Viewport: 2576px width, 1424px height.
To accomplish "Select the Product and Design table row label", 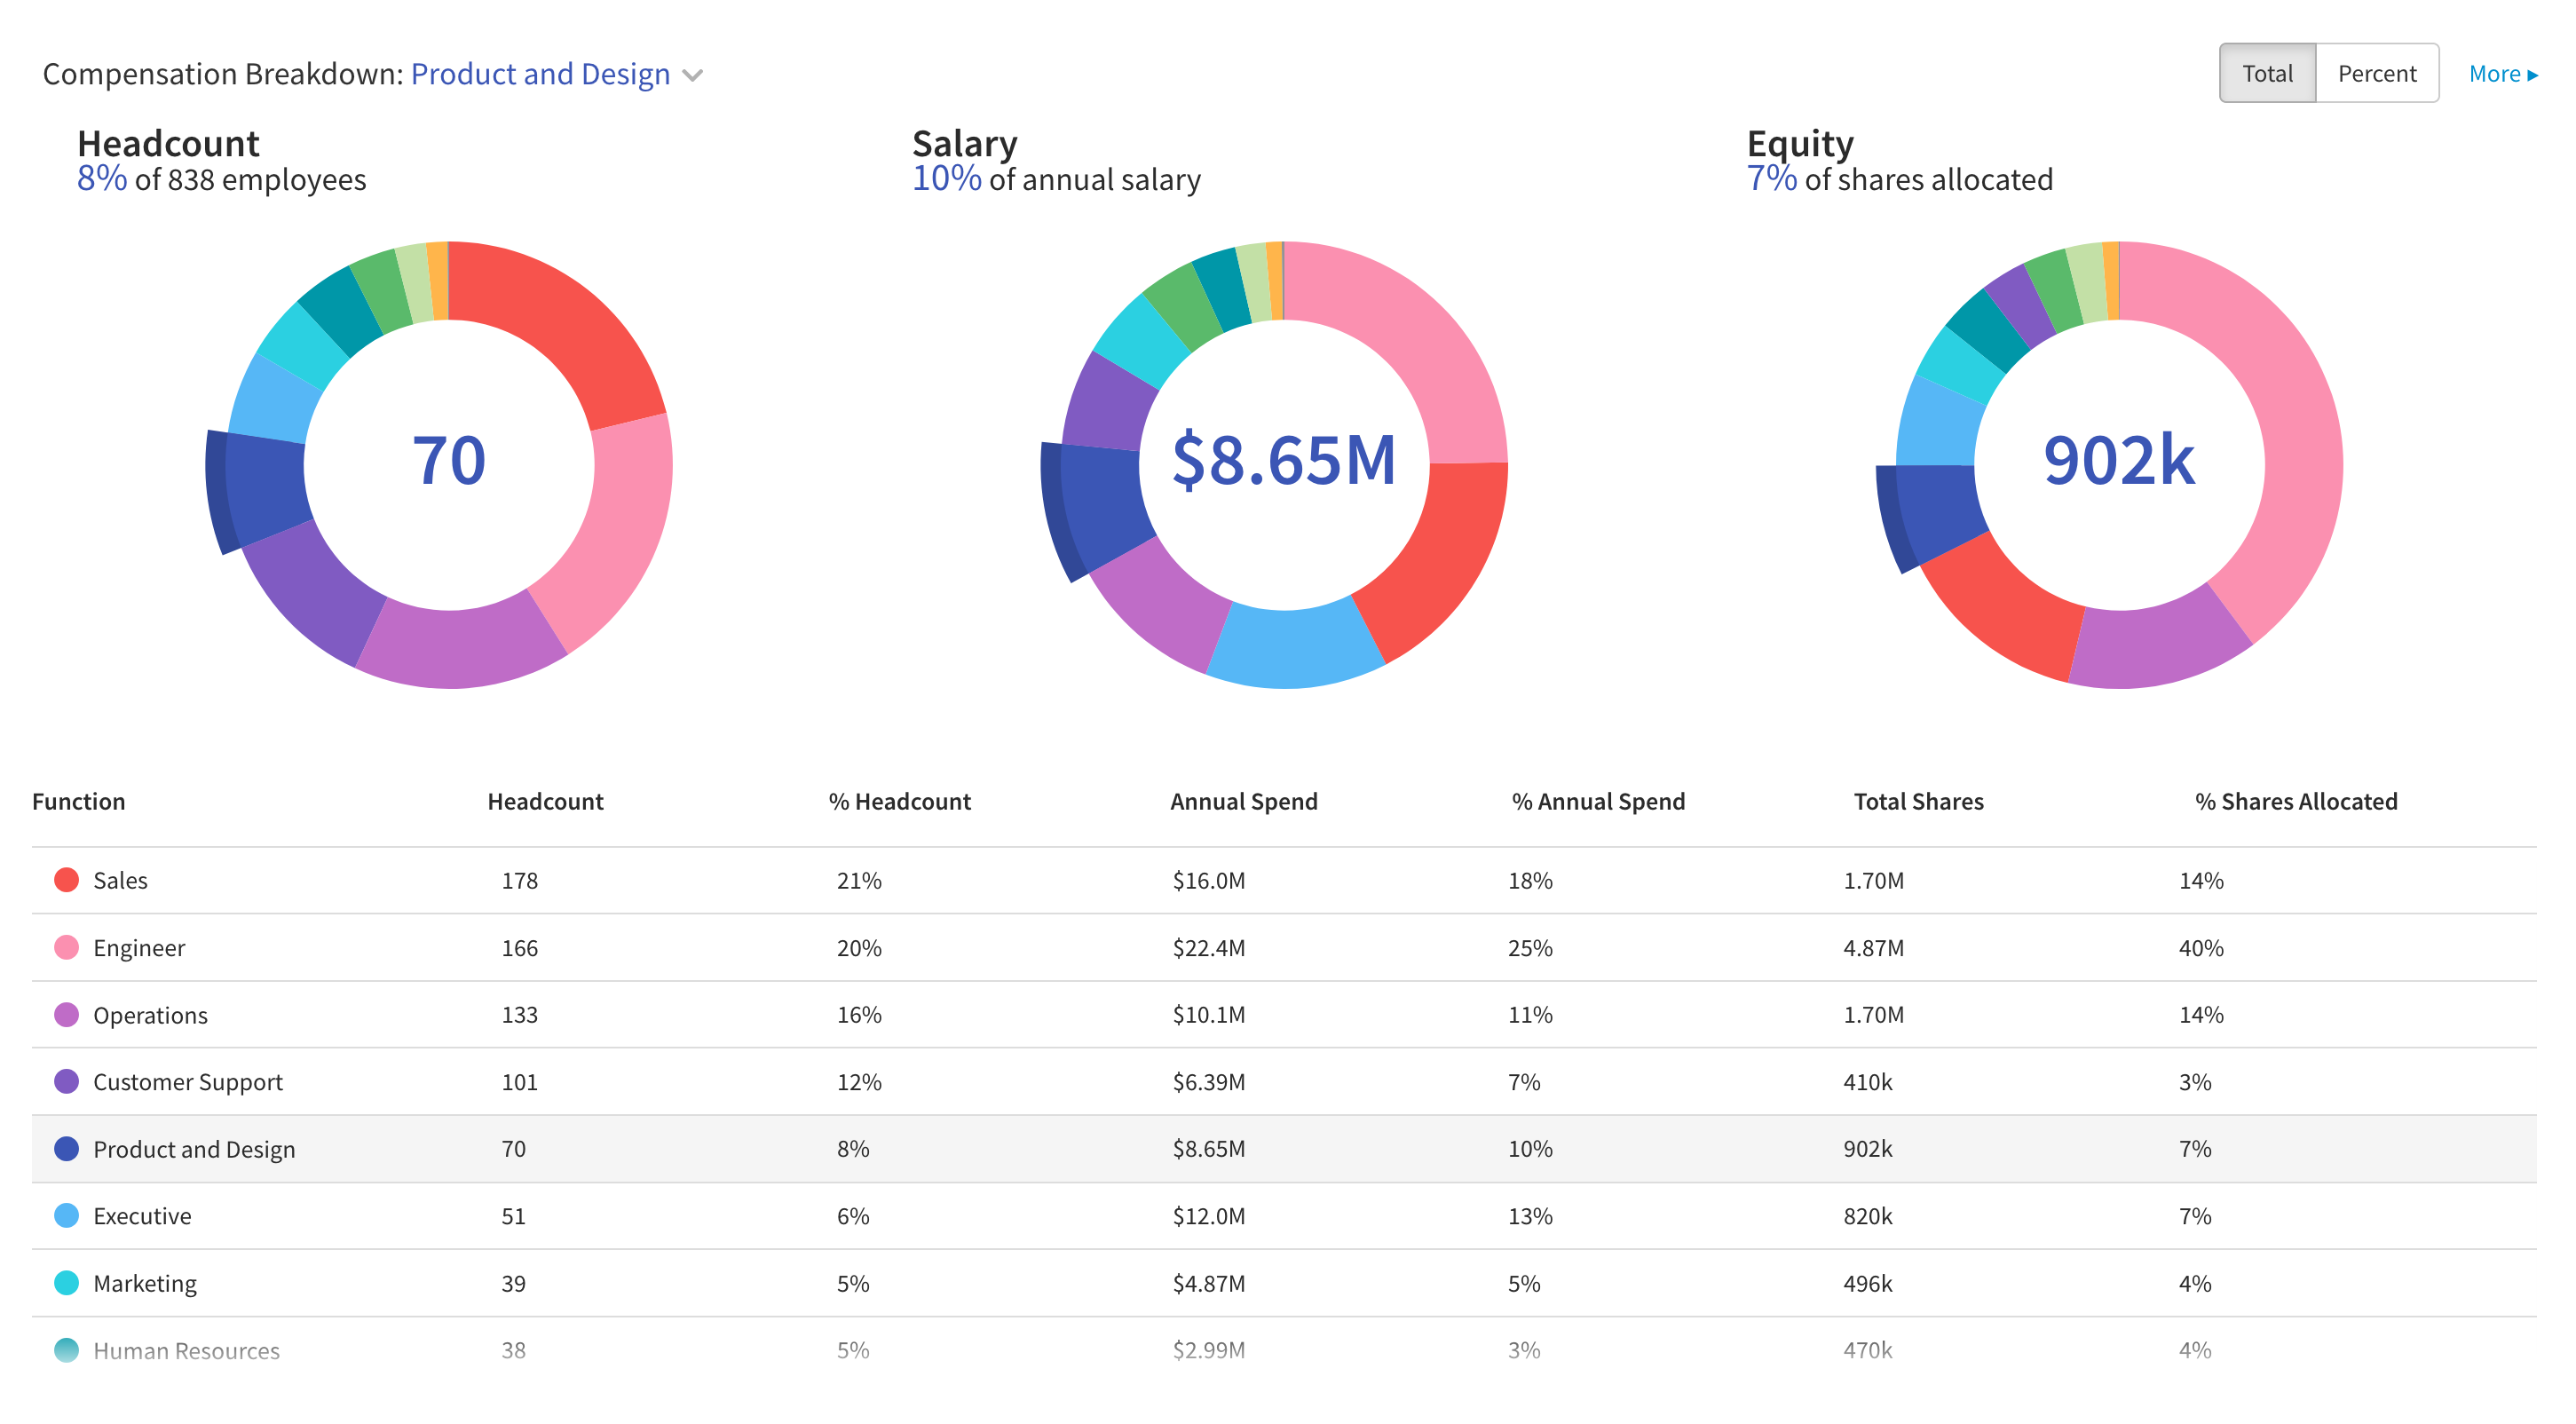I will [194, 1149].
